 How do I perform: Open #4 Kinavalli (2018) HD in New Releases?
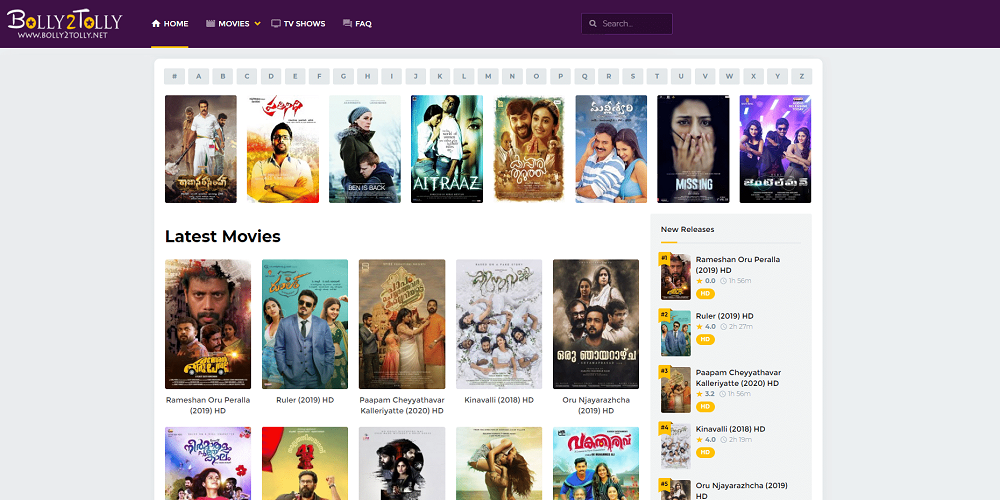730,429
